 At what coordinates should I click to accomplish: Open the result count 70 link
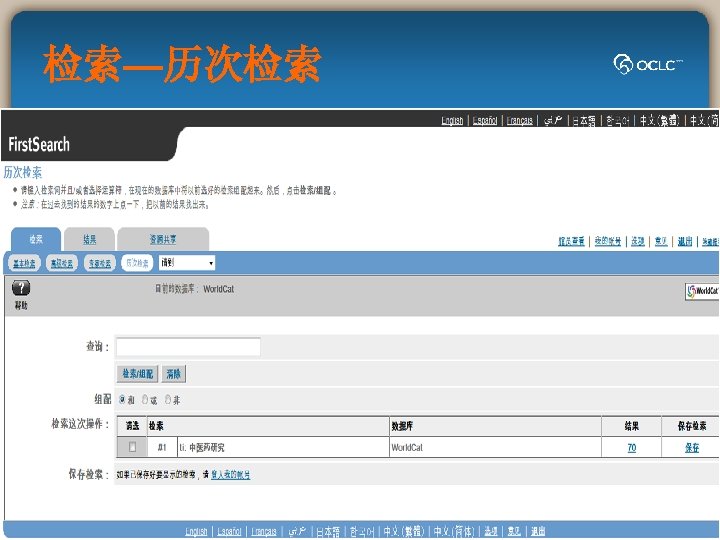coord(632,448)
